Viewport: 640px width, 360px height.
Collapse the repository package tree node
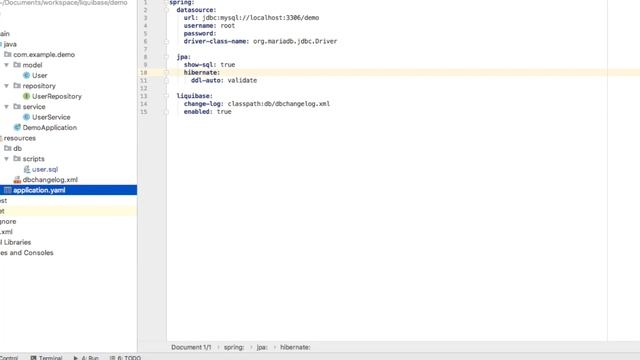click(7, 86)
